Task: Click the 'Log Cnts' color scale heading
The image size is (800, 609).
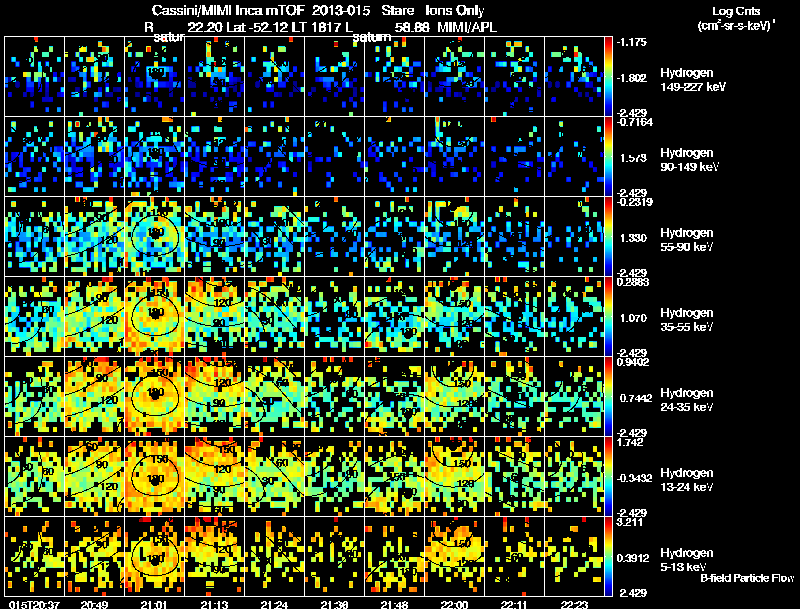Action: (x=736, y=11)
